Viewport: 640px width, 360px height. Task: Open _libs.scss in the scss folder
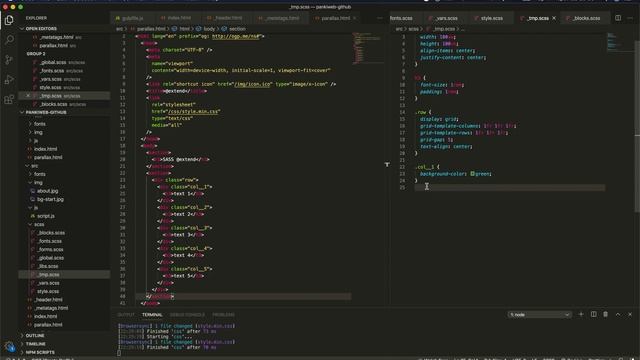[48, 266]
